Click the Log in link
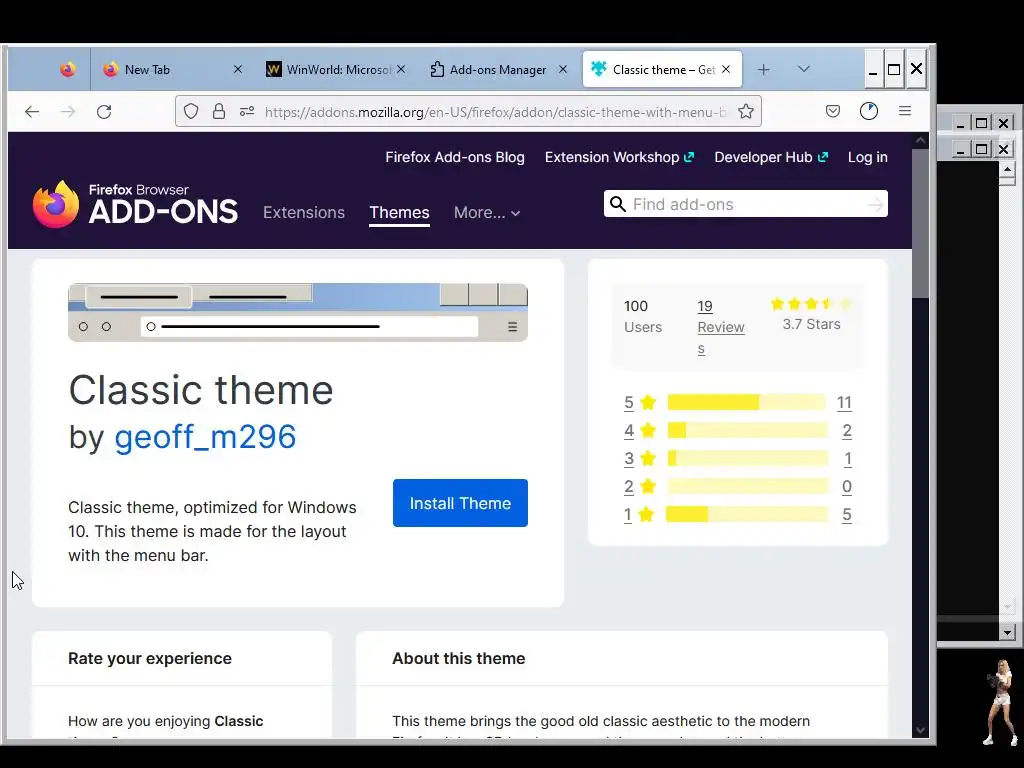Screen dimensions: 1024x768 coord(867,157)
